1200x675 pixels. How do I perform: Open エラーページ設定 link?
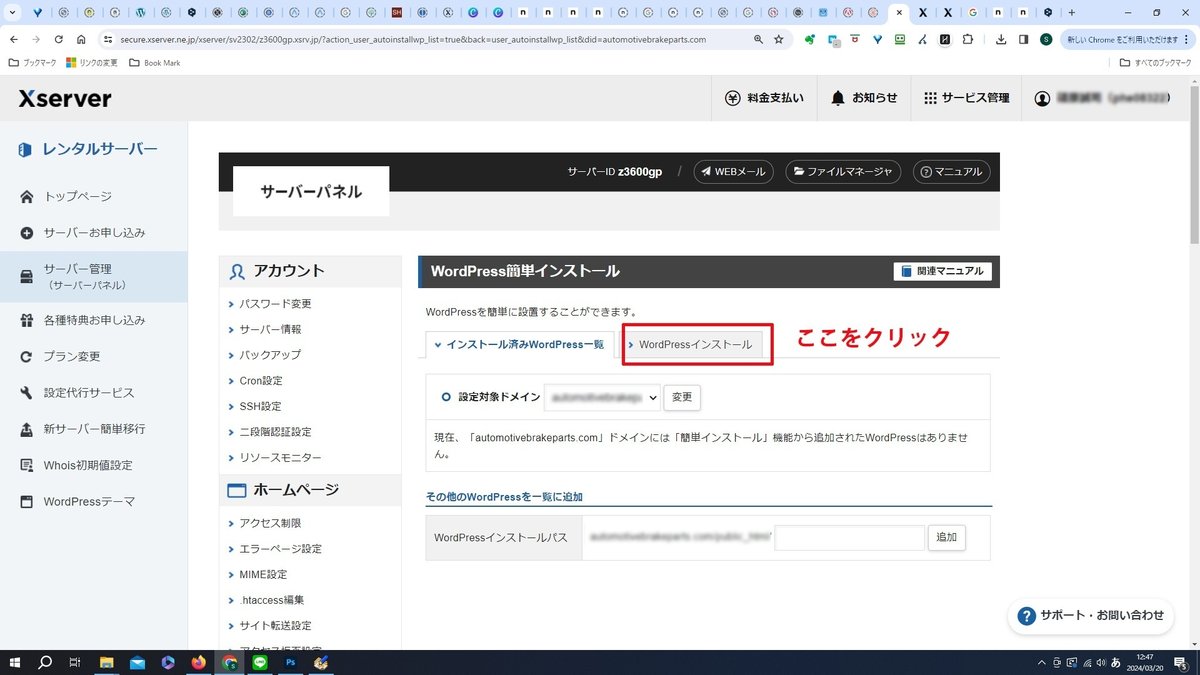(x=280, y=549)
